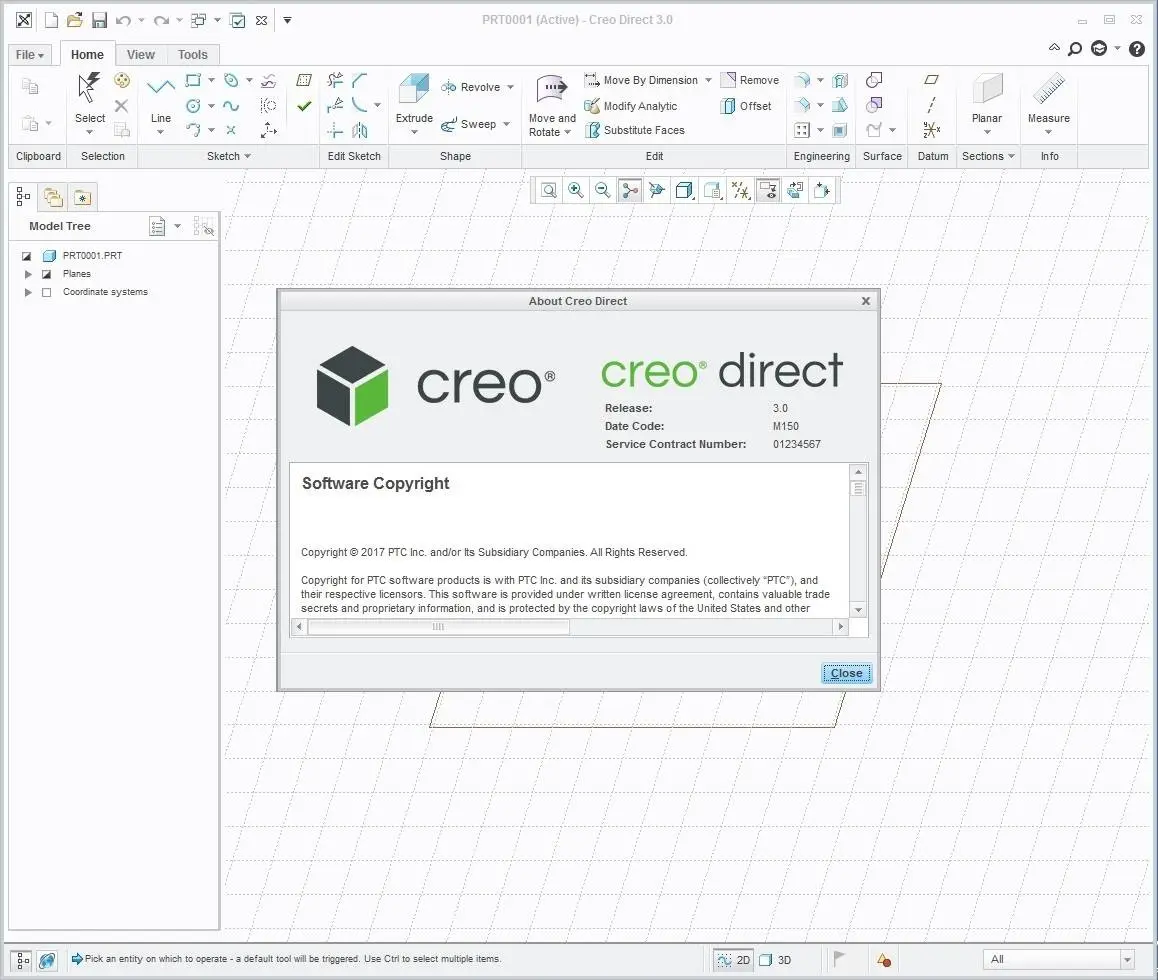1158x980 pixels.
Task: Switch to the Tools tab
Action: pyautogui.click(x=193, y=55)
